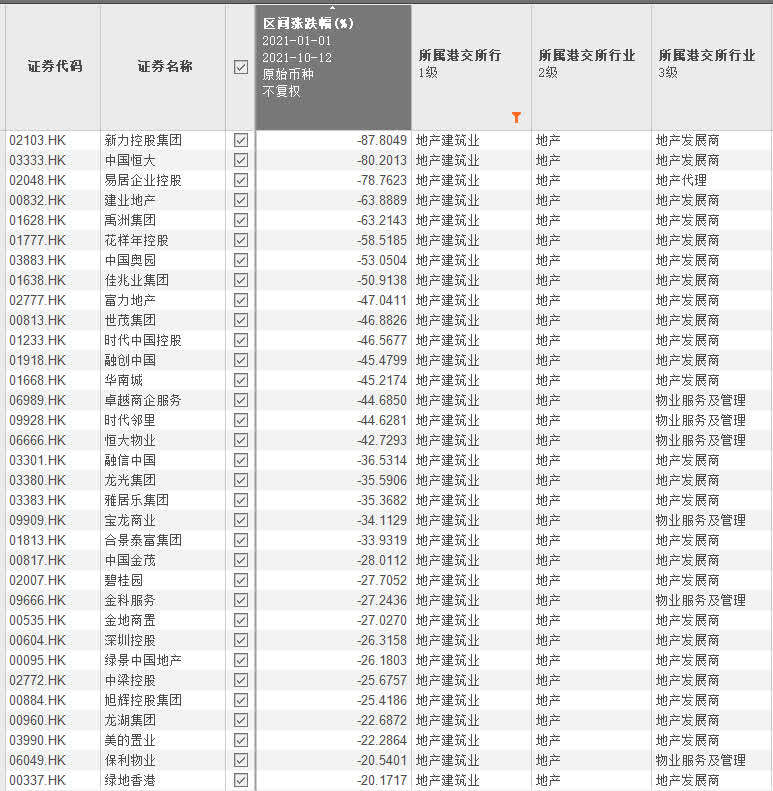Select code cell 06666.HK
The width and height of the screenshot is (773, 791).
pyautogui.click(x=38, y=440)
